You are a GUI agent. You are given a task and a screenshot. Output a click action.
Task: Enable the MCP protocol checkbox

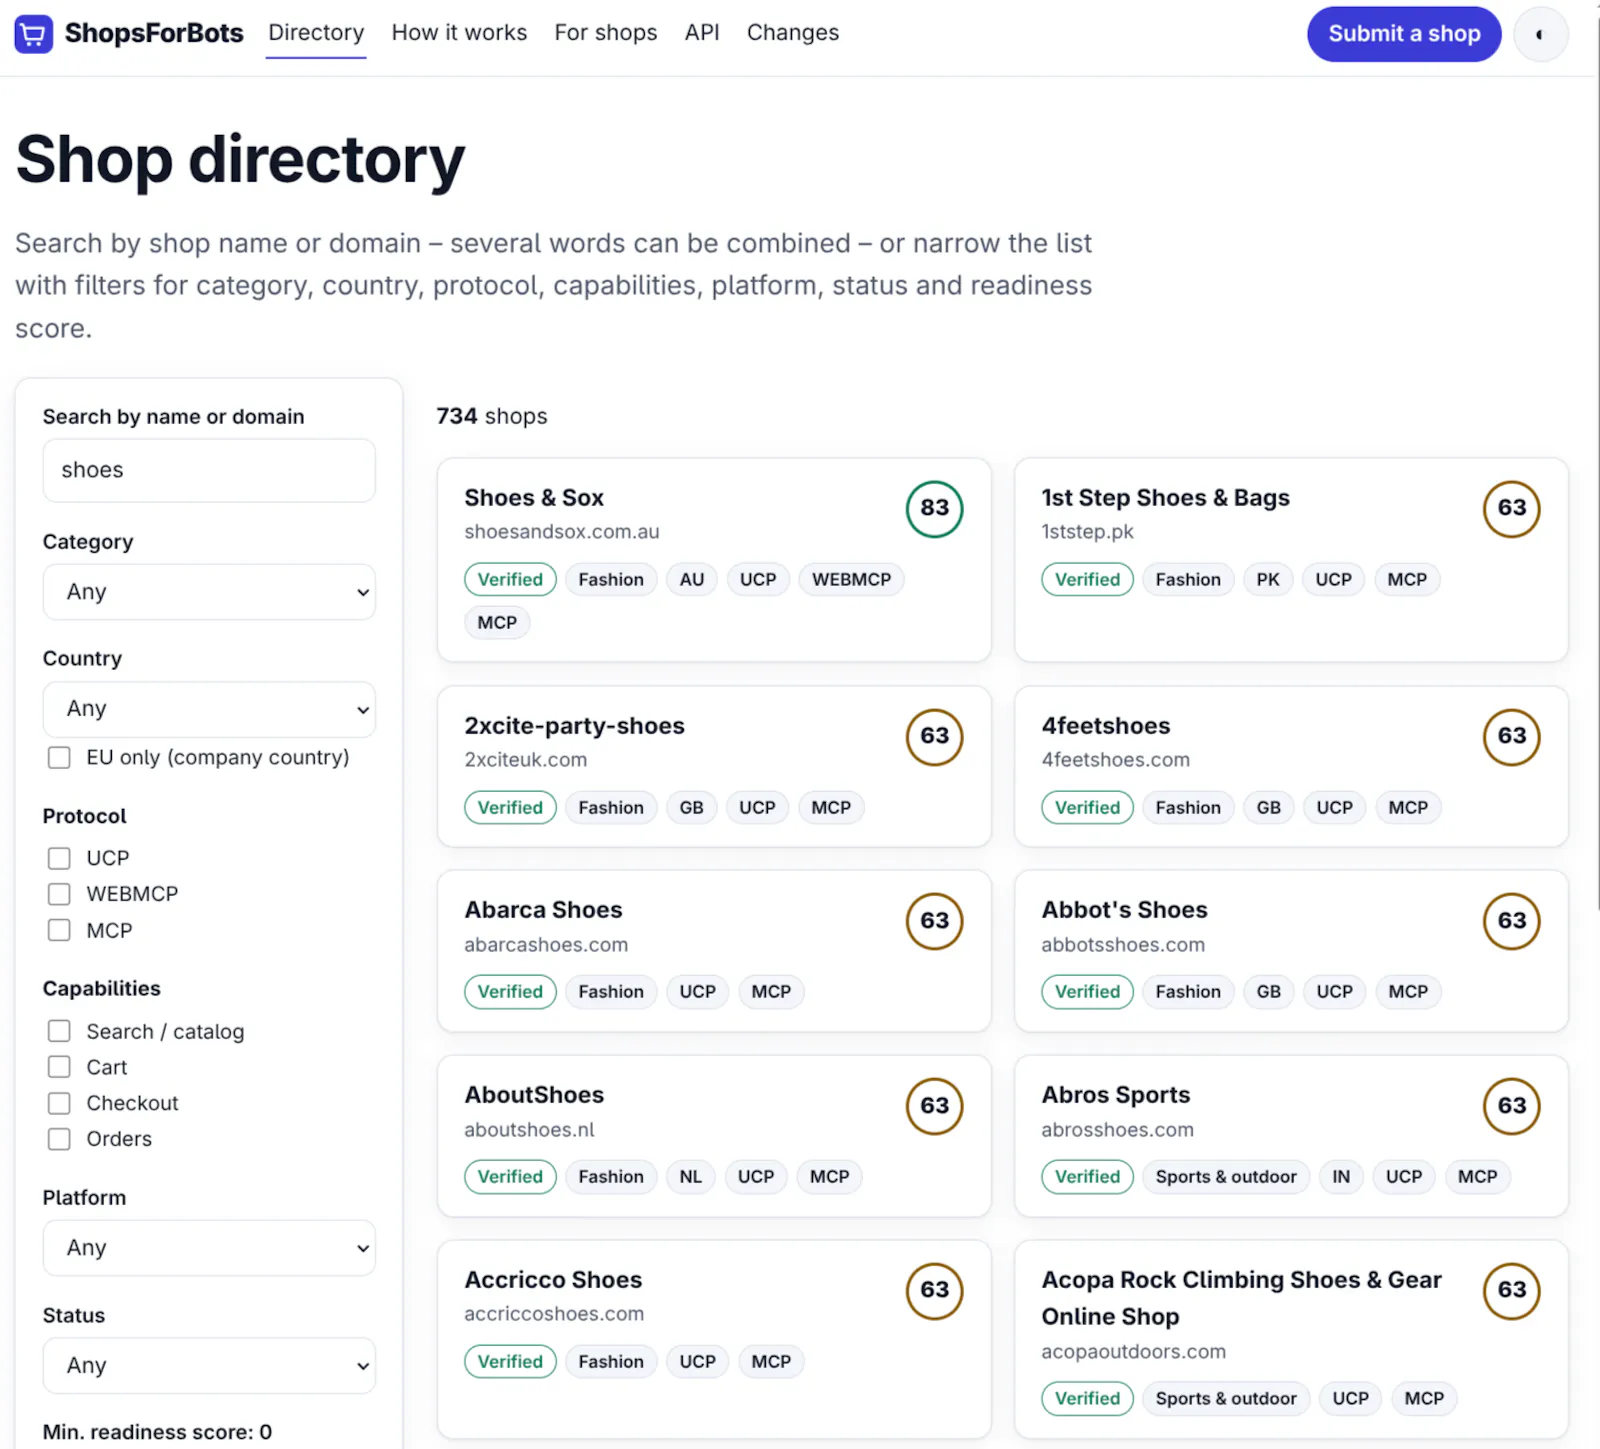pyautogui.click(x=59, y=931)
